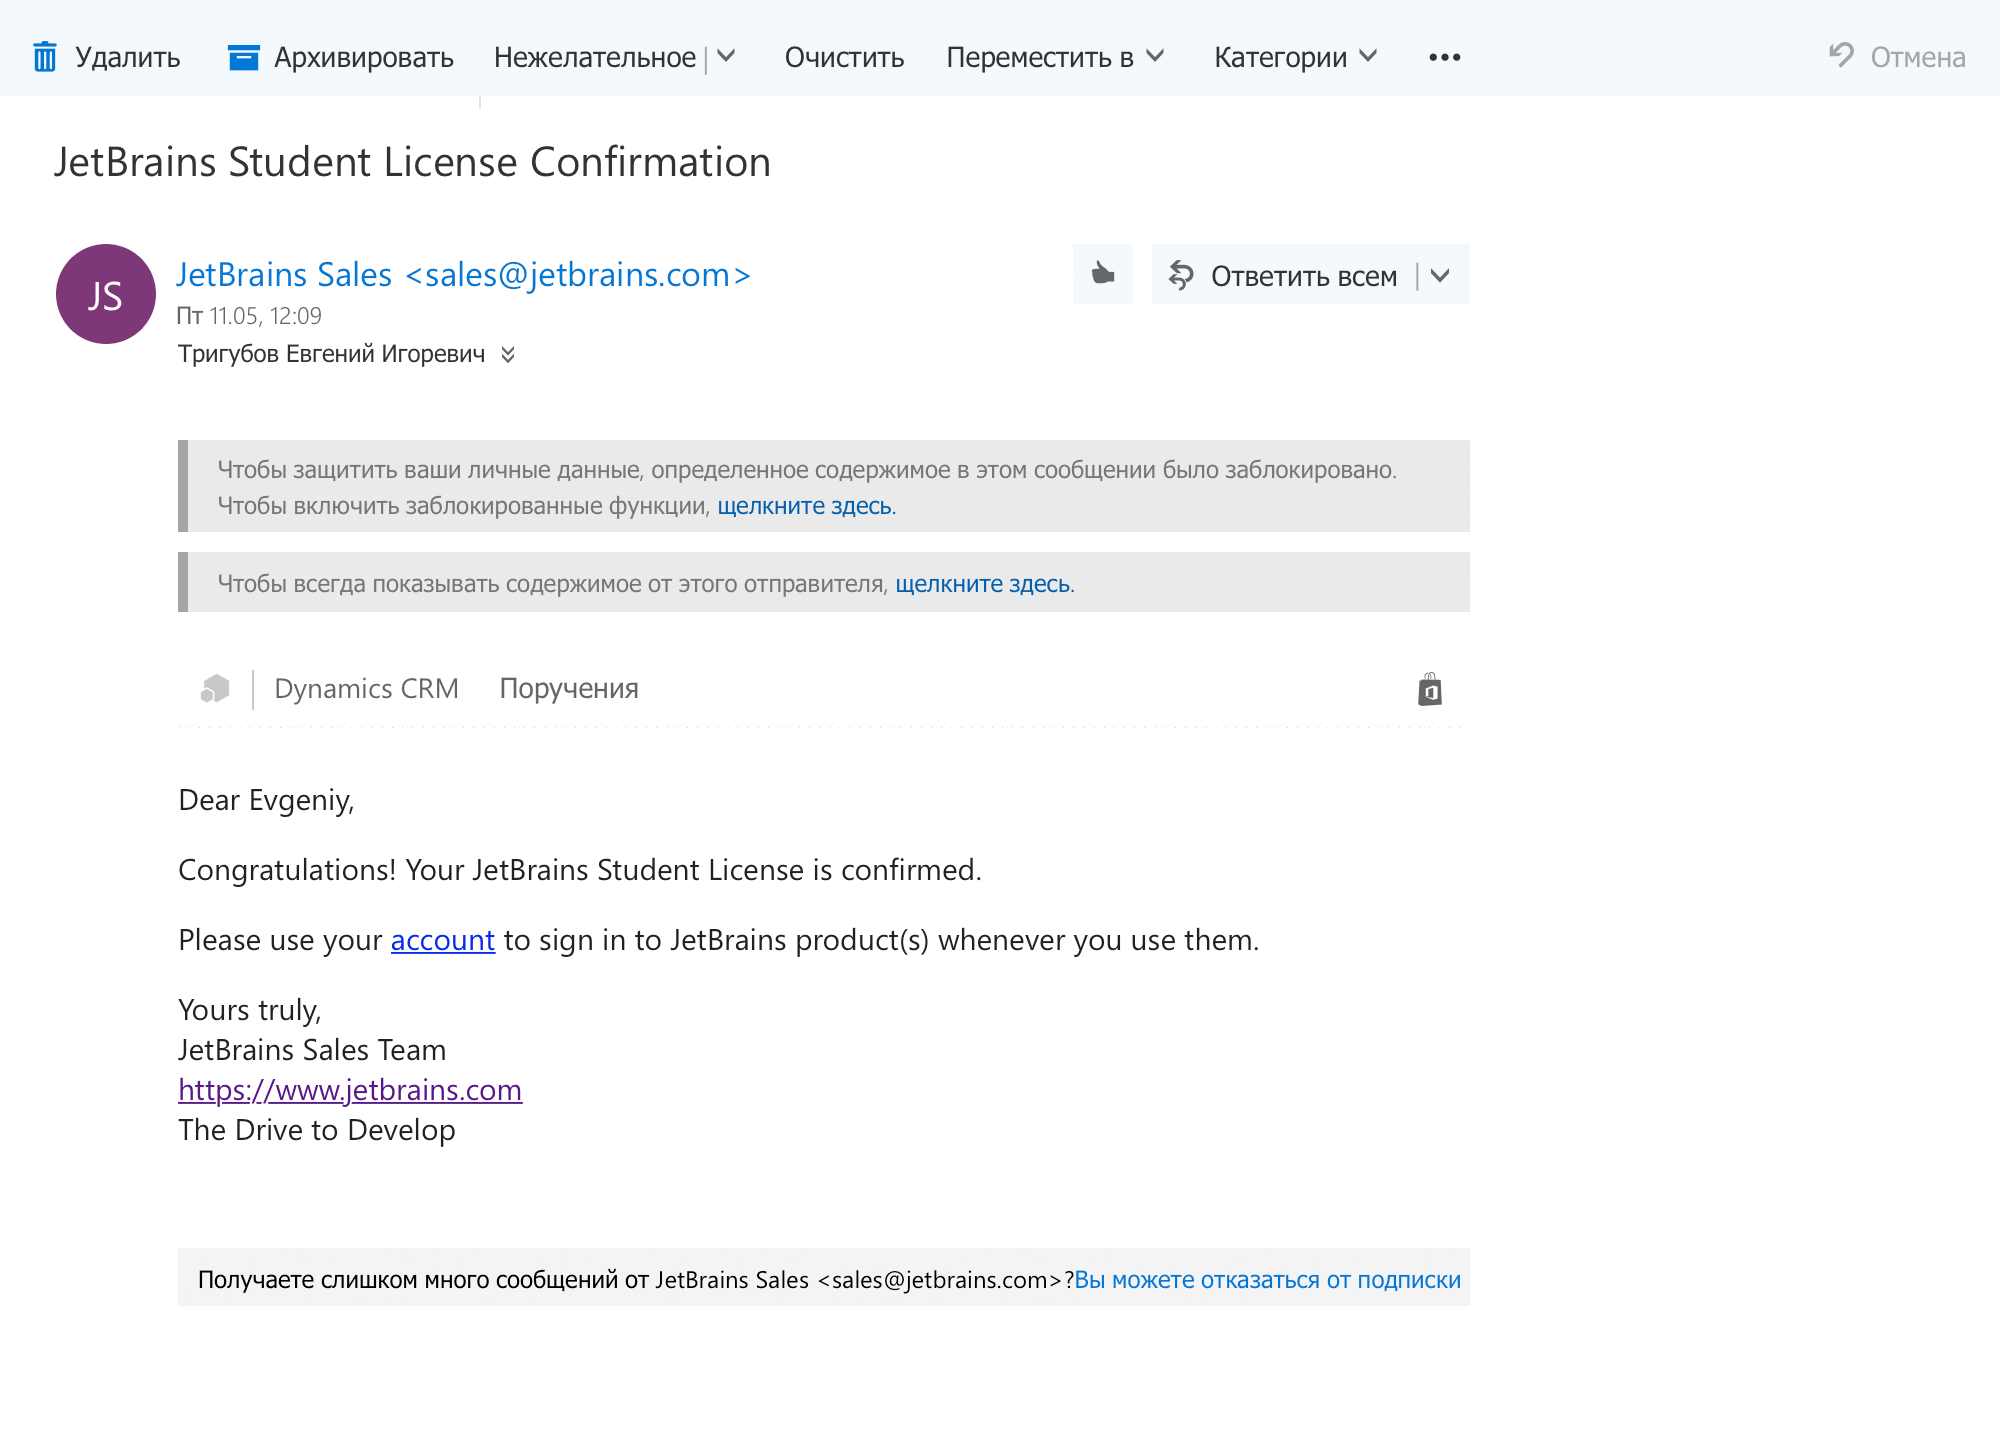
Task: Open the https://www.jetbrains.com link
Action: [x=350, y=1090]
